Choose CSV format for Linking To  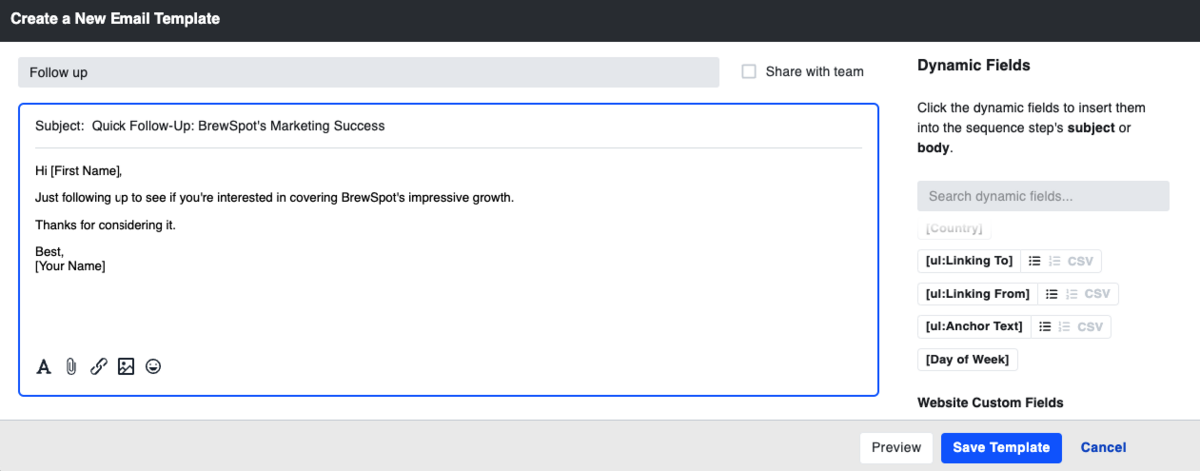click(1080, 261)
